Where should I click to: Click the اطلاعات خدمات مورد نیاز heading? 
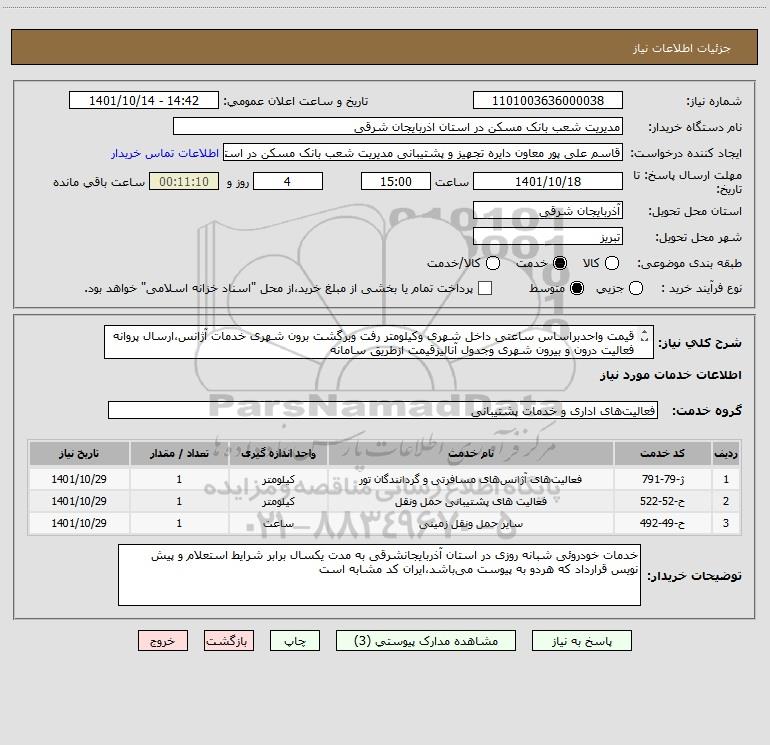[x=671, y=375]
